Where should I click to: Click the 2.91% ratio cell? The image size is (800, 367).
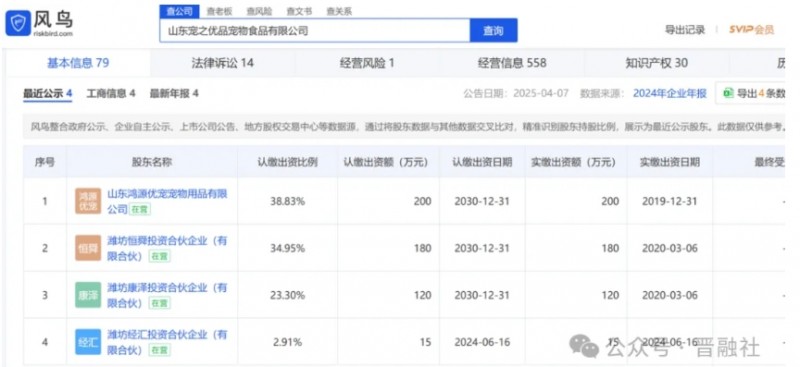pos(287,342)
